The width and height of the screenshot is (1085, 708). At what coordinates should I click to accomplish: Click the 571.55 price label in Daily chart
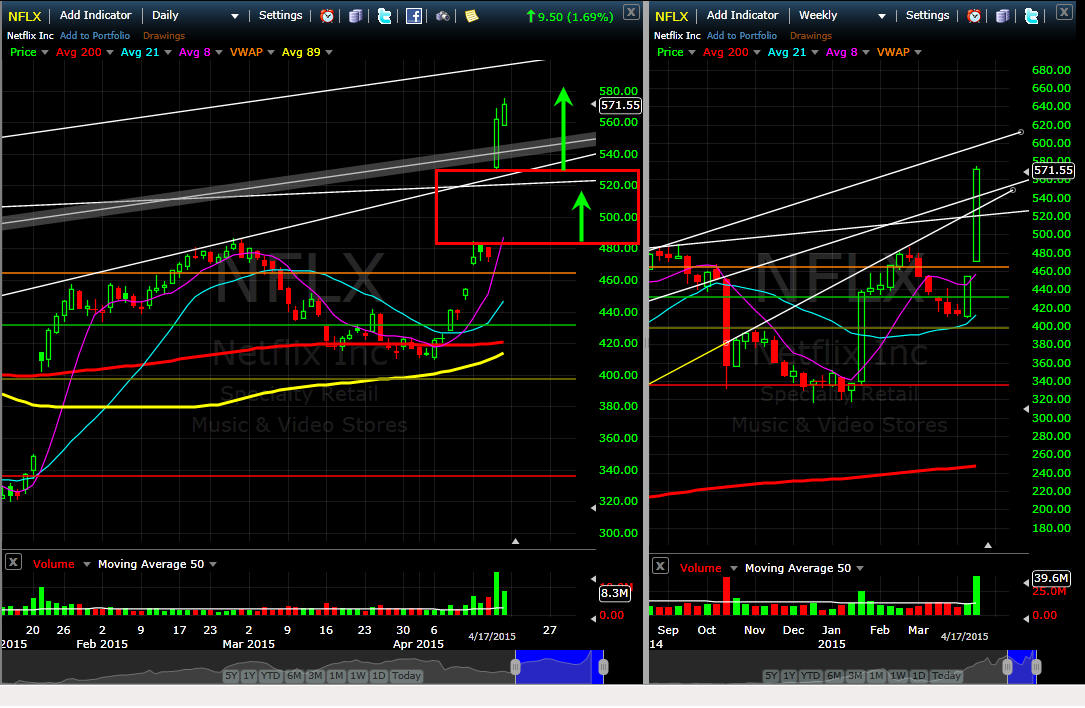(x=620, y=105)
